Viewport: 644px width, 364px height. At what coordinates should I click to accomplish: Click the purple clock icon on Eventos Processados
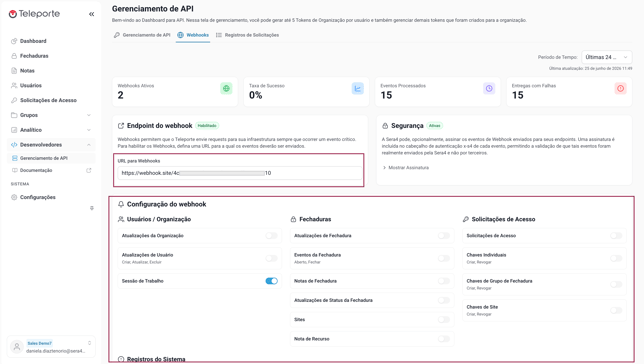(489, 88)
